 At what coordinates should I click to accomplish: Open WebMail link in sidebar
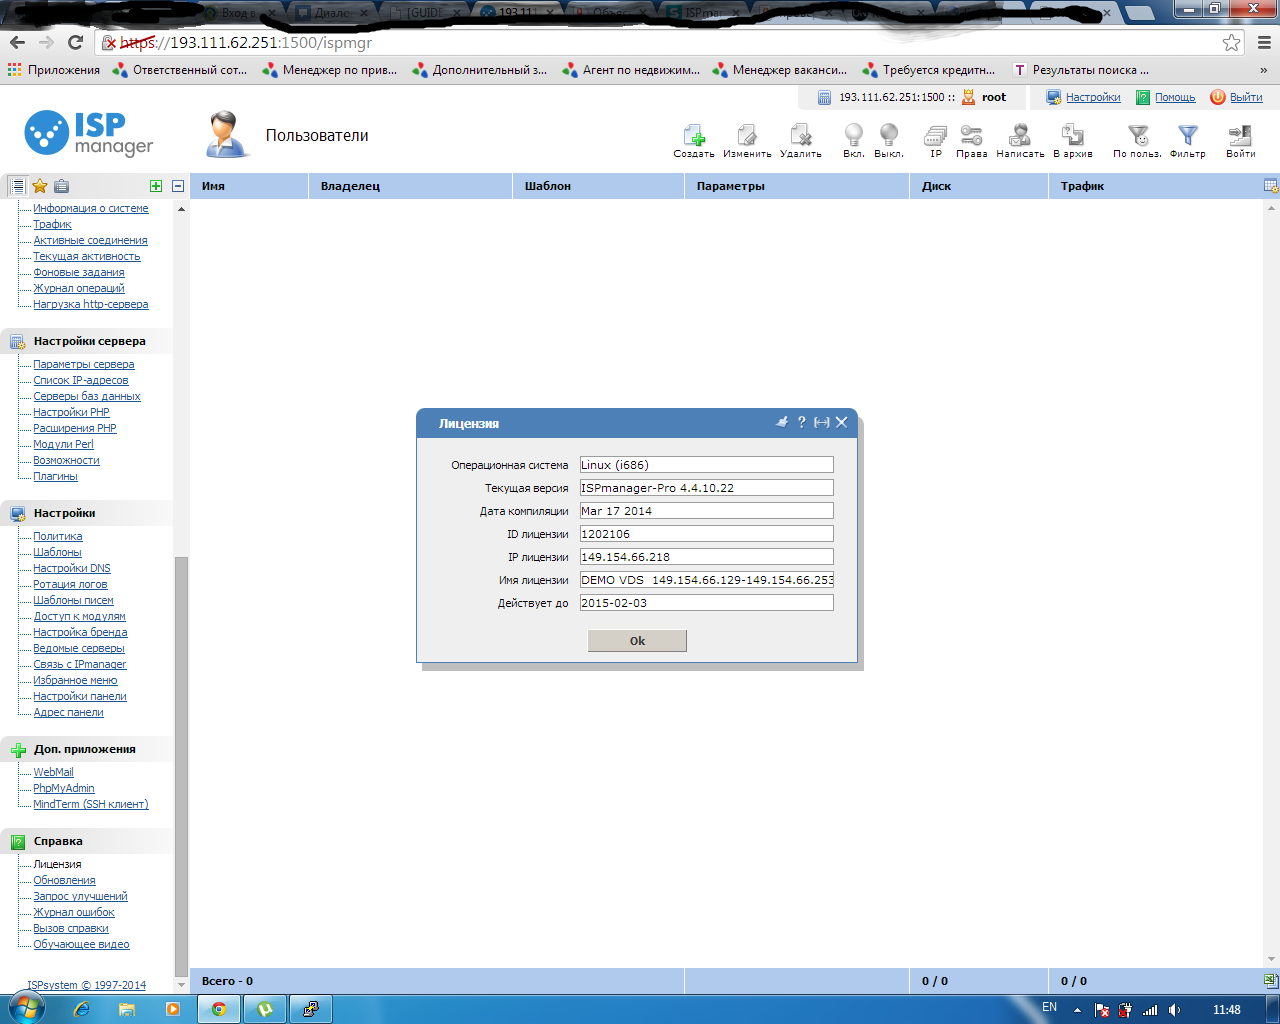53,772
